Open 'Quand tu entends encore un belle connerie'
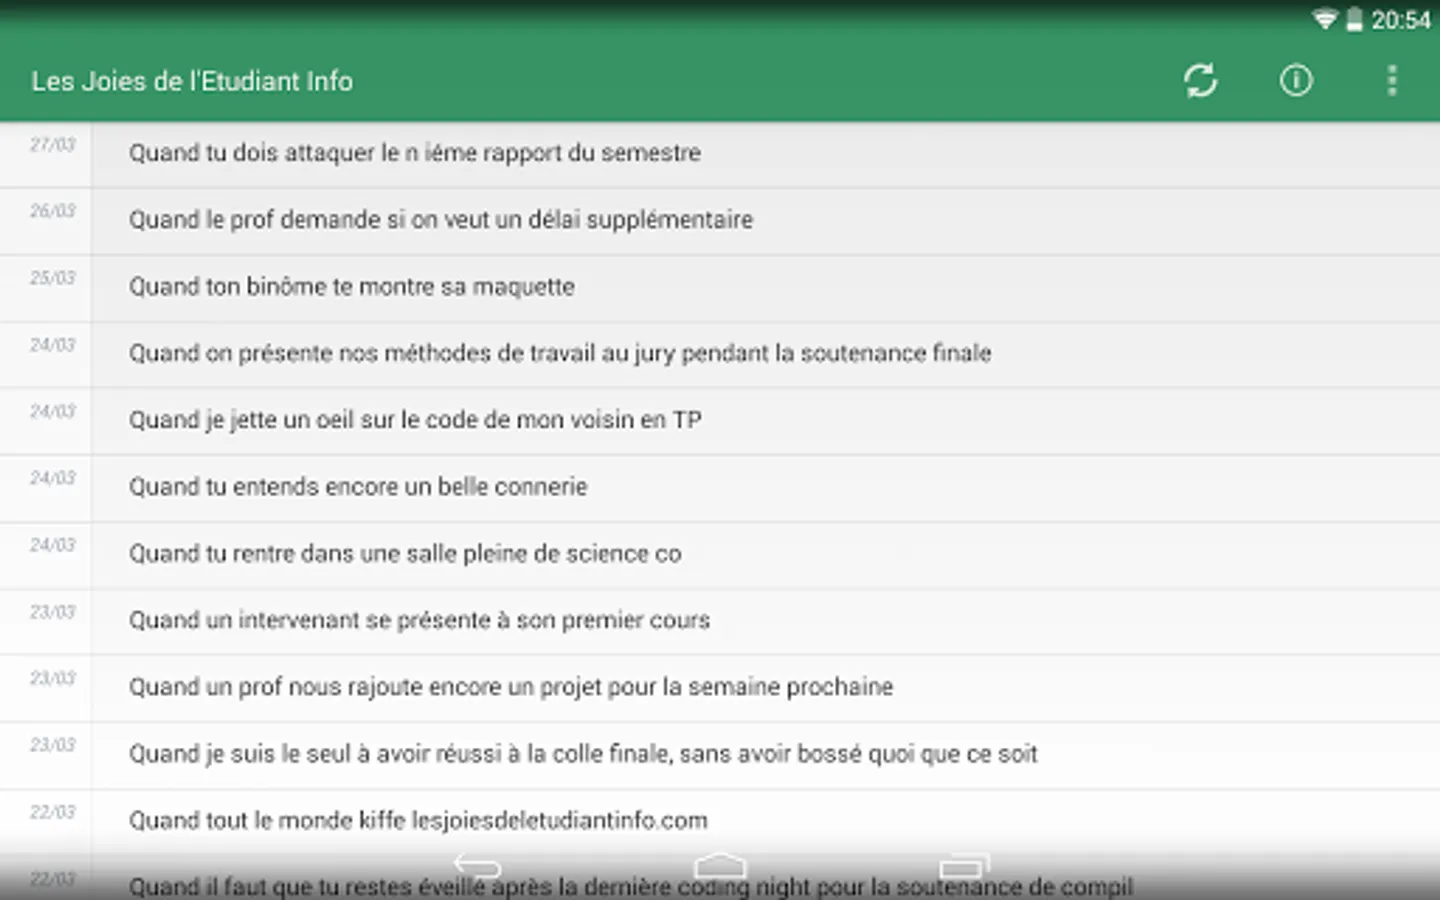The height and width of the screenshot is (900, 1440). [x=720, y=489]
